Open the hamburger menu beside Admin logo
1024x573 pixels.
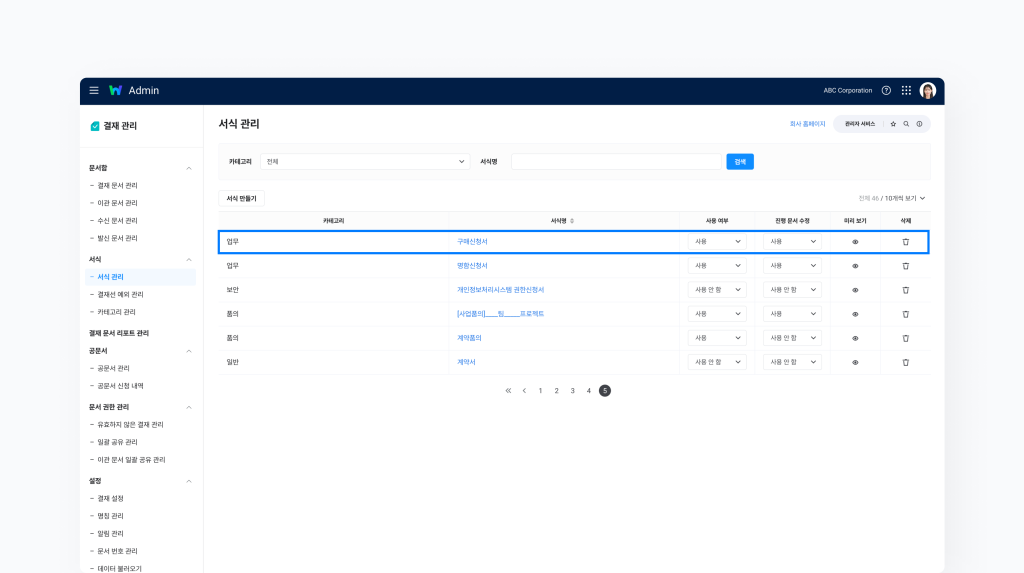point(94,90)
